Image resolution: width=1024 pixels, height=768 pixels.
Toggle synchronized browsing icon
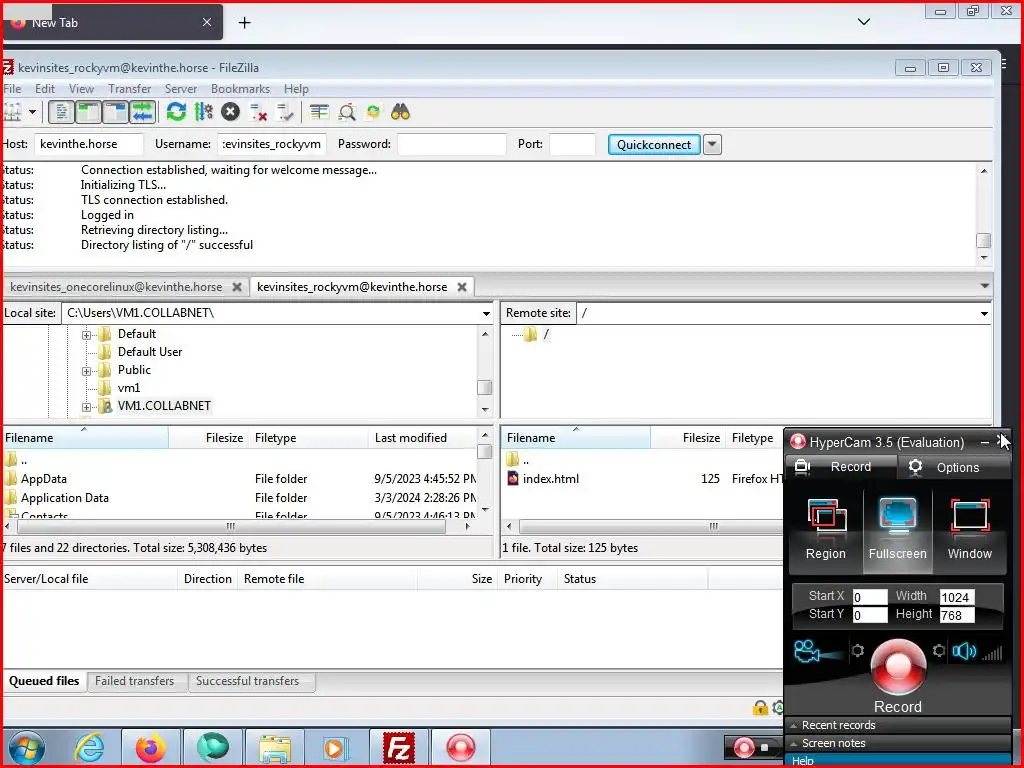373,112
